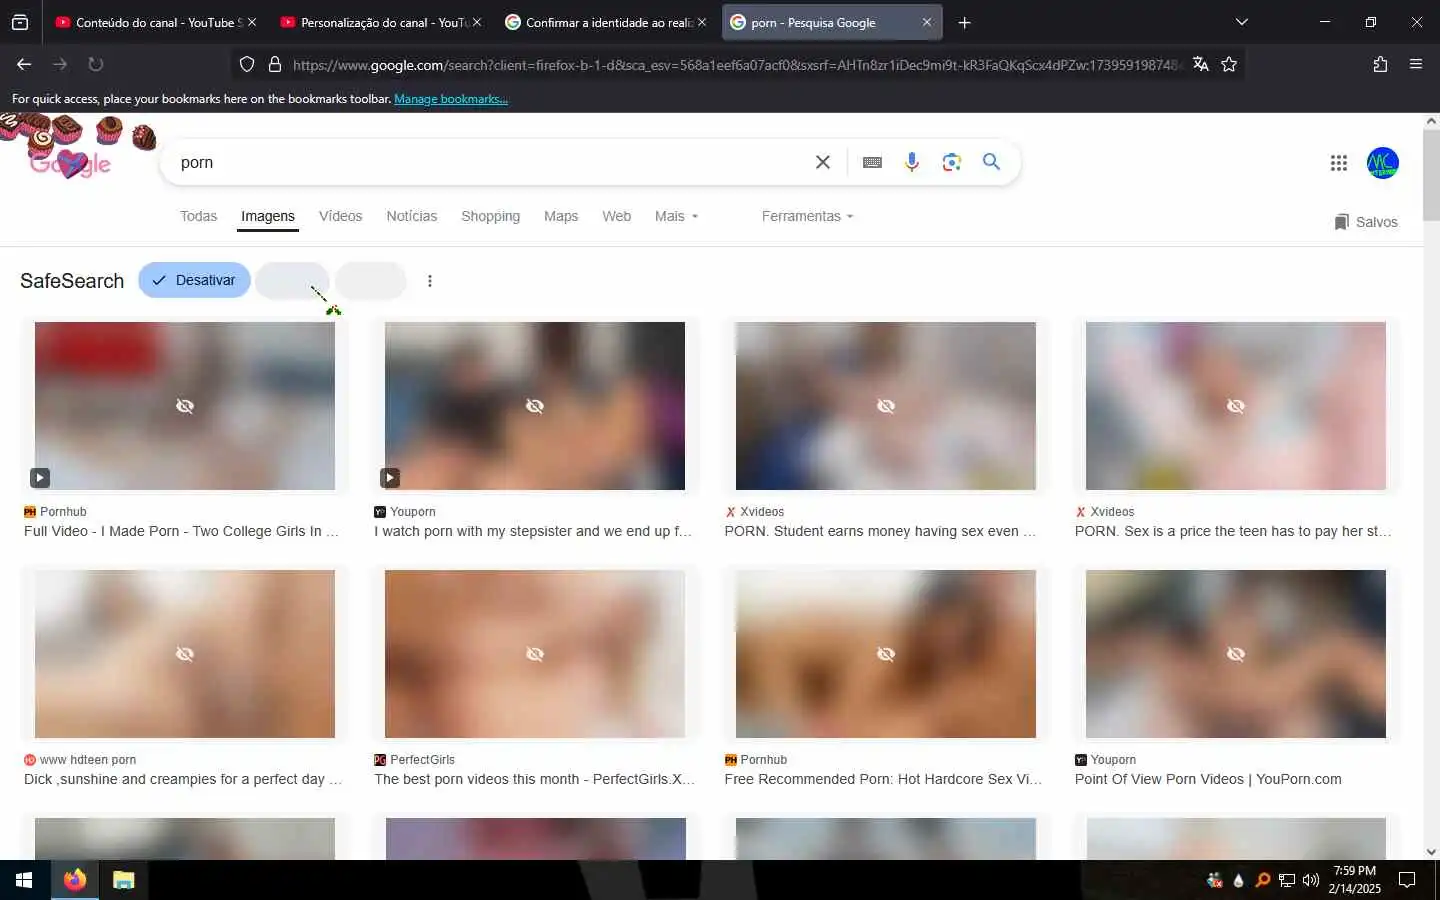1440x900 pixels.
Task: Expand the Mais dropdown
Action: coord(677,216)
